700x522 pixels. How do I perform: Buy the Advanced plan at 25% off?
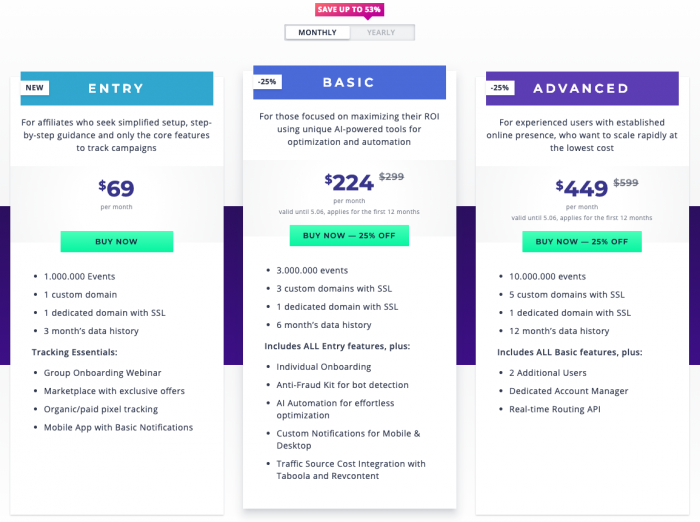click(582, 242)
